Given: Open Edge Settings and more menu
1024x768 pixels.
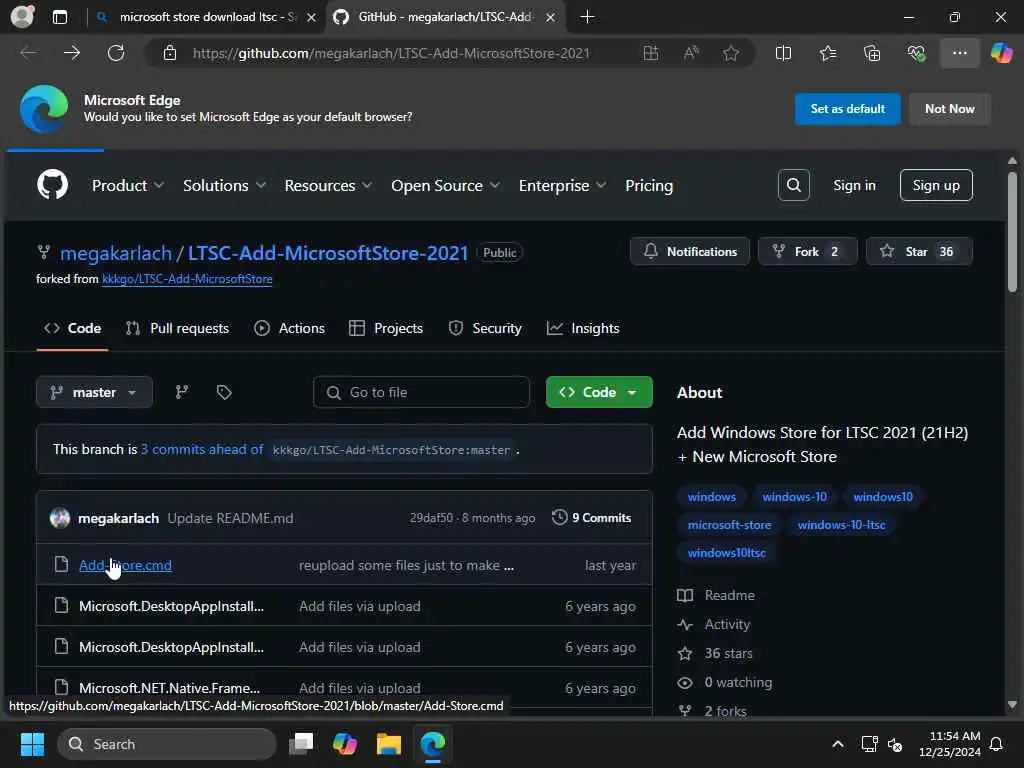Looking at the screenshot, I should [959, 53].
